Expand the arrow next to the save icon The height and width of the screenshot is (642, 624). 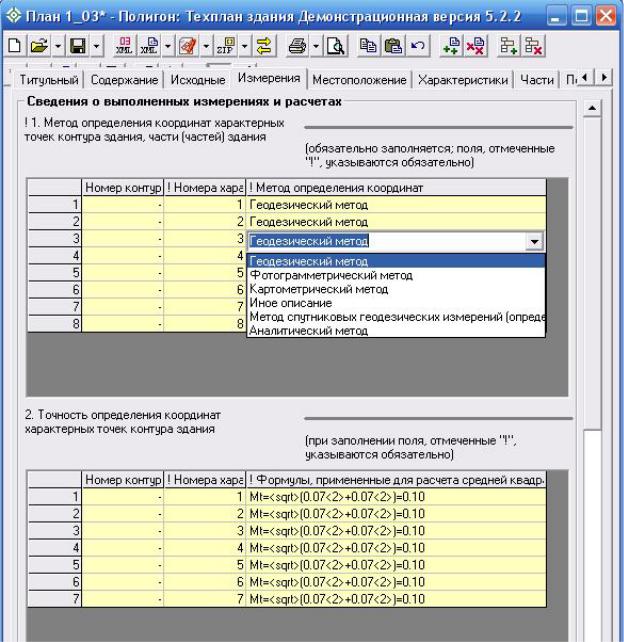point(96,45)
